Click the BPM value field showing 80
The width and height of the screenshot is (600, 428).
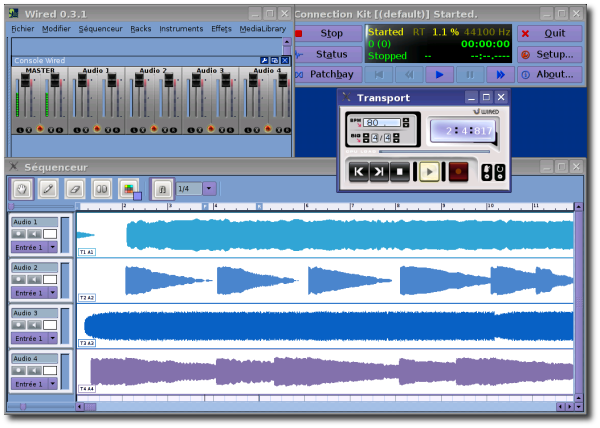(382, 122)
